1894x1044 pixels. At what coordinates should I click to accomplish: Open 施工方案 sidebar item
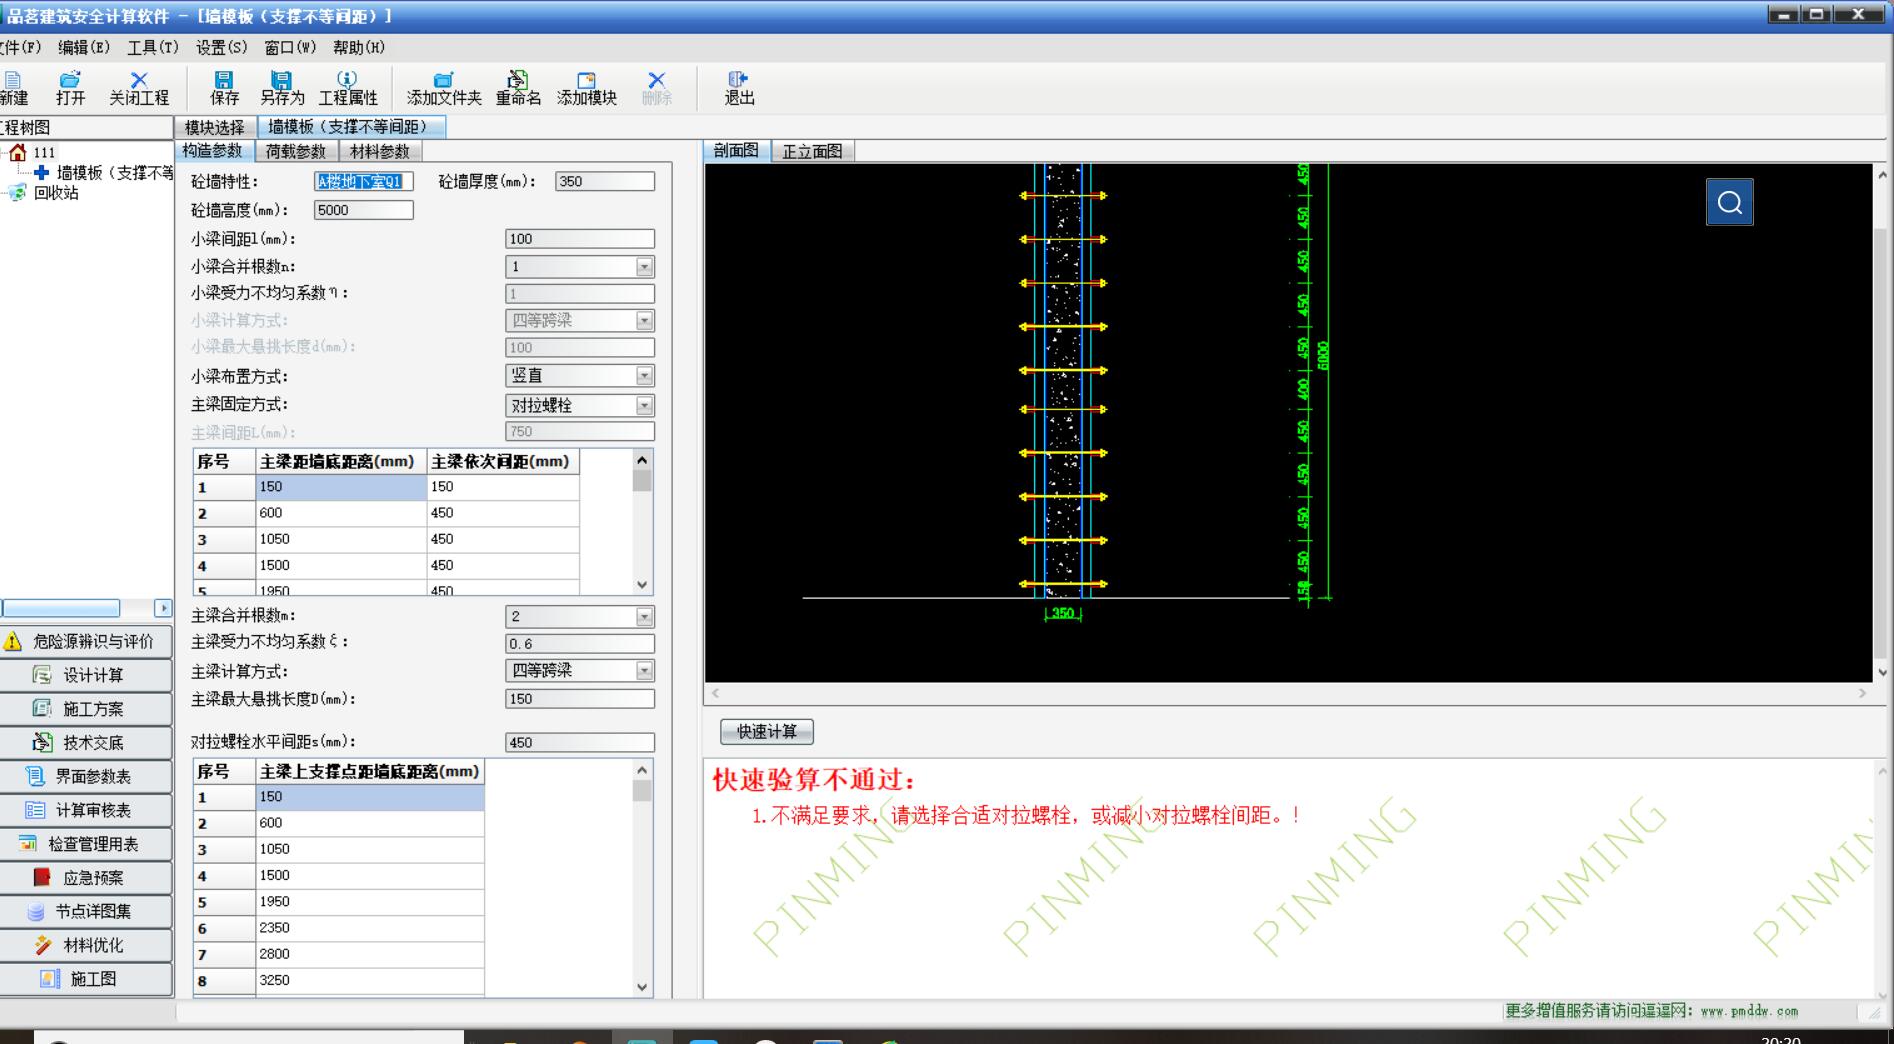[x=86, y=709]
